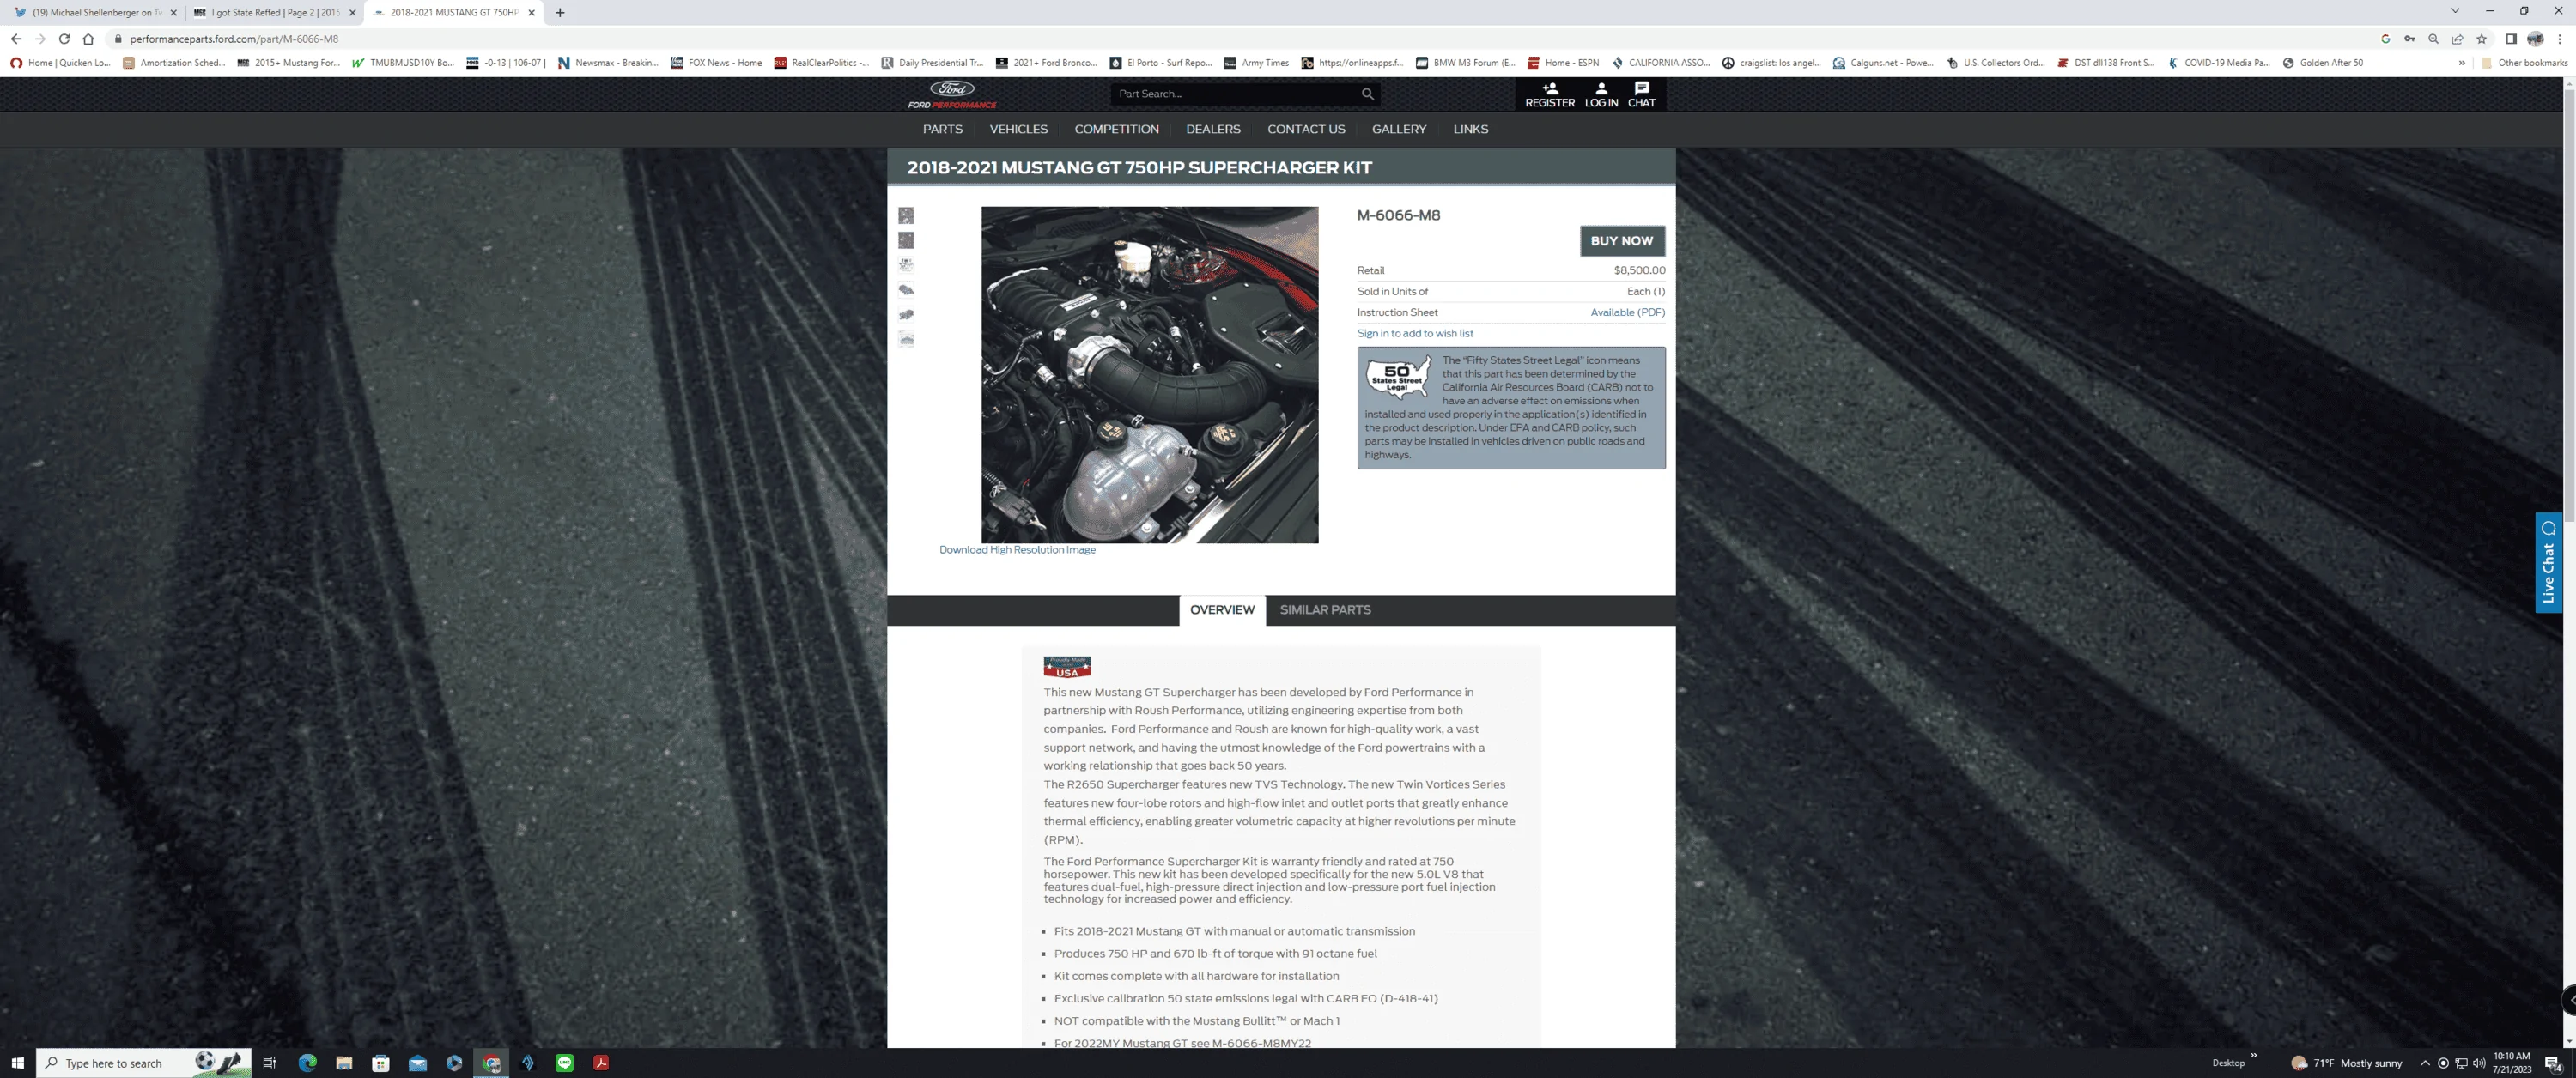The image size is (2576, 1078).
Task: Open the green LINE app on the taskbar
Action: pos(565,1063)
